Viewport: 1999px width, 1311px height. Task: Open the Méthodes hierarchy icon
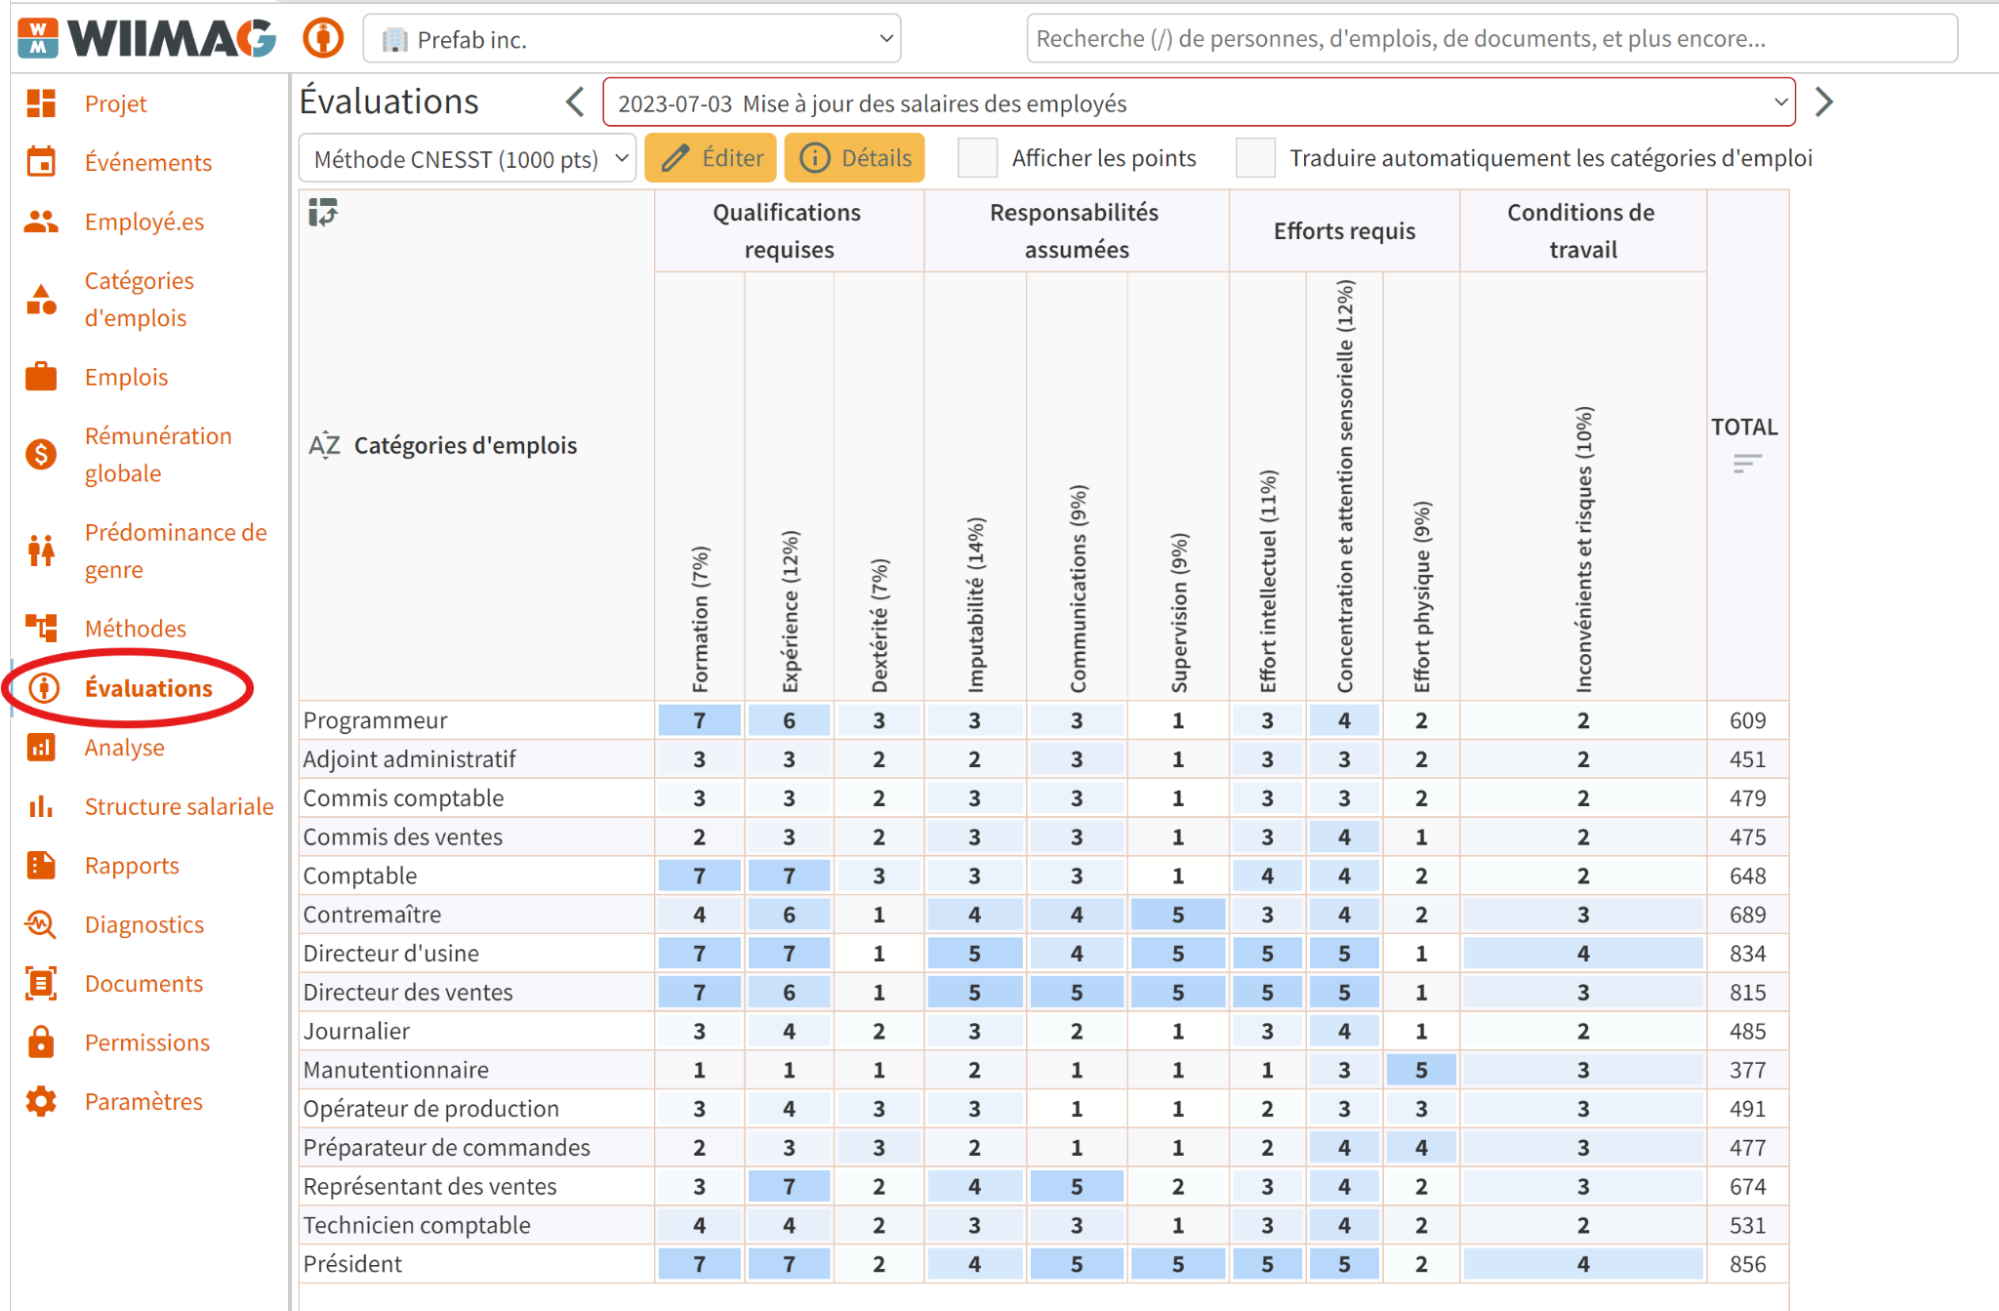tap(41, 628)
